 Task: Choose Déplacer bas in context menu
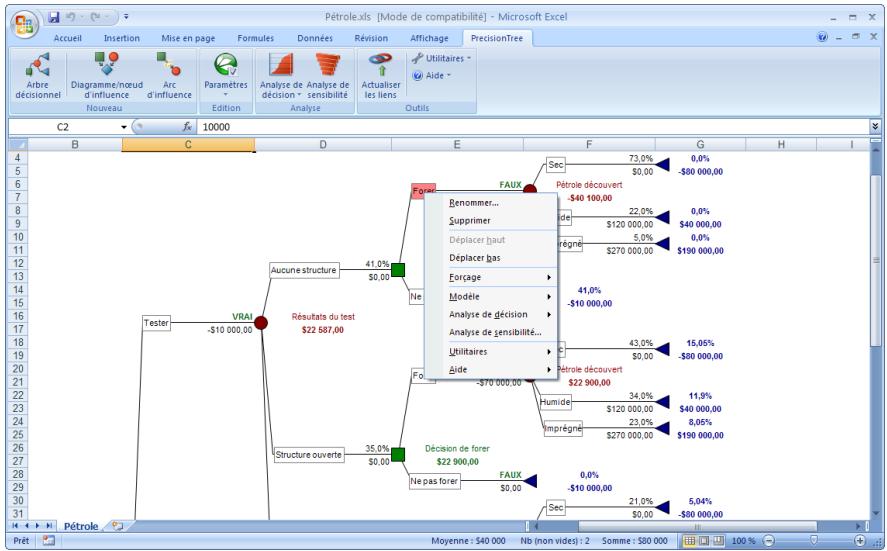(x=491, y=258)
